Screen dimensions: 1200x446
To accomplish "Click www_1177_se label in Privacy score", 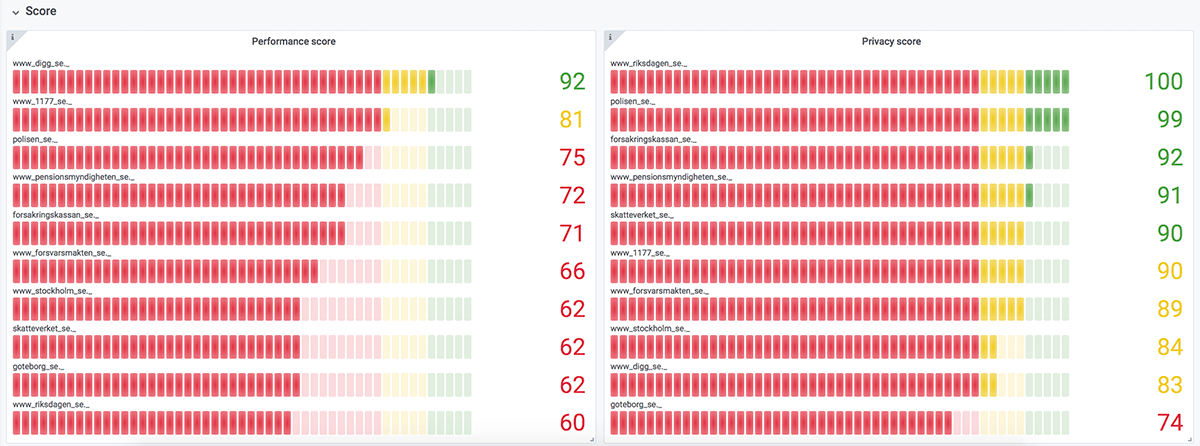I will pyautogui.click(x=640, y=252).
